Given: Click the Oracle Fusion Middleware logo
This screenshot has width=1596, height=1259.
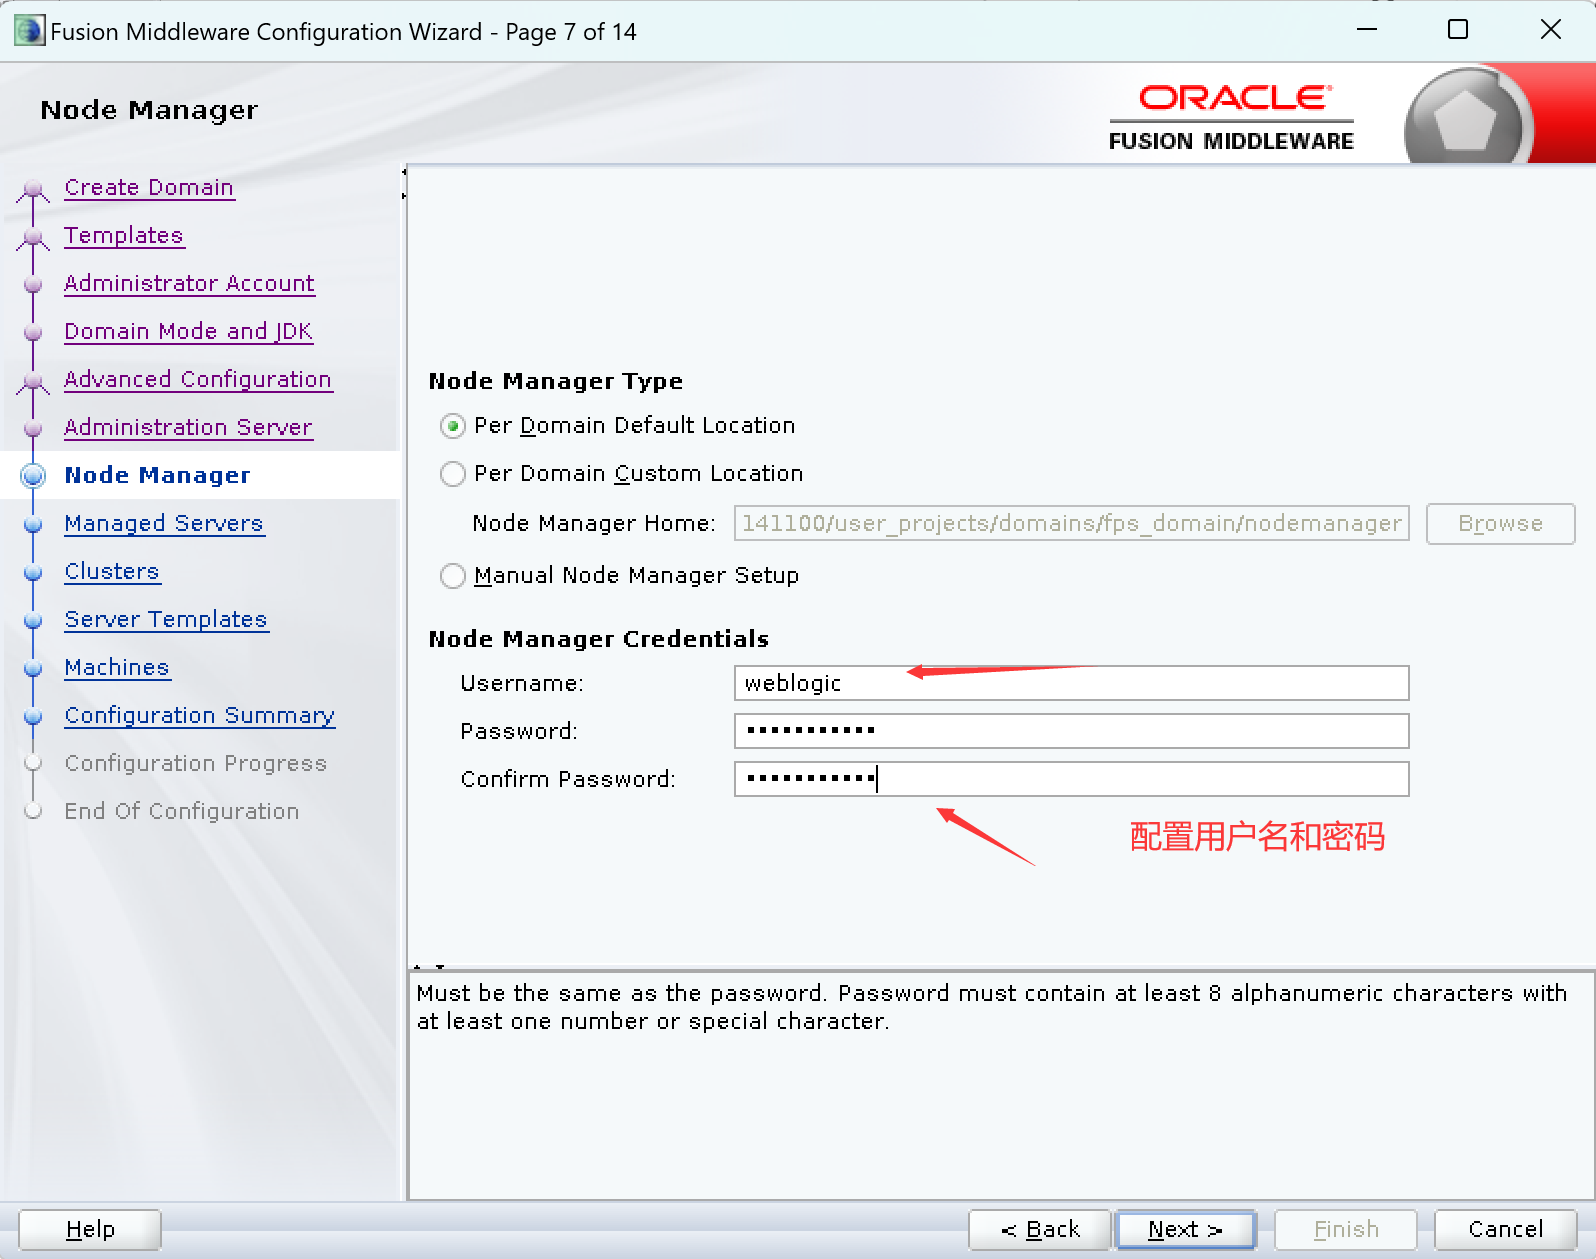Looking at the screenshot, I should 1231,118.
